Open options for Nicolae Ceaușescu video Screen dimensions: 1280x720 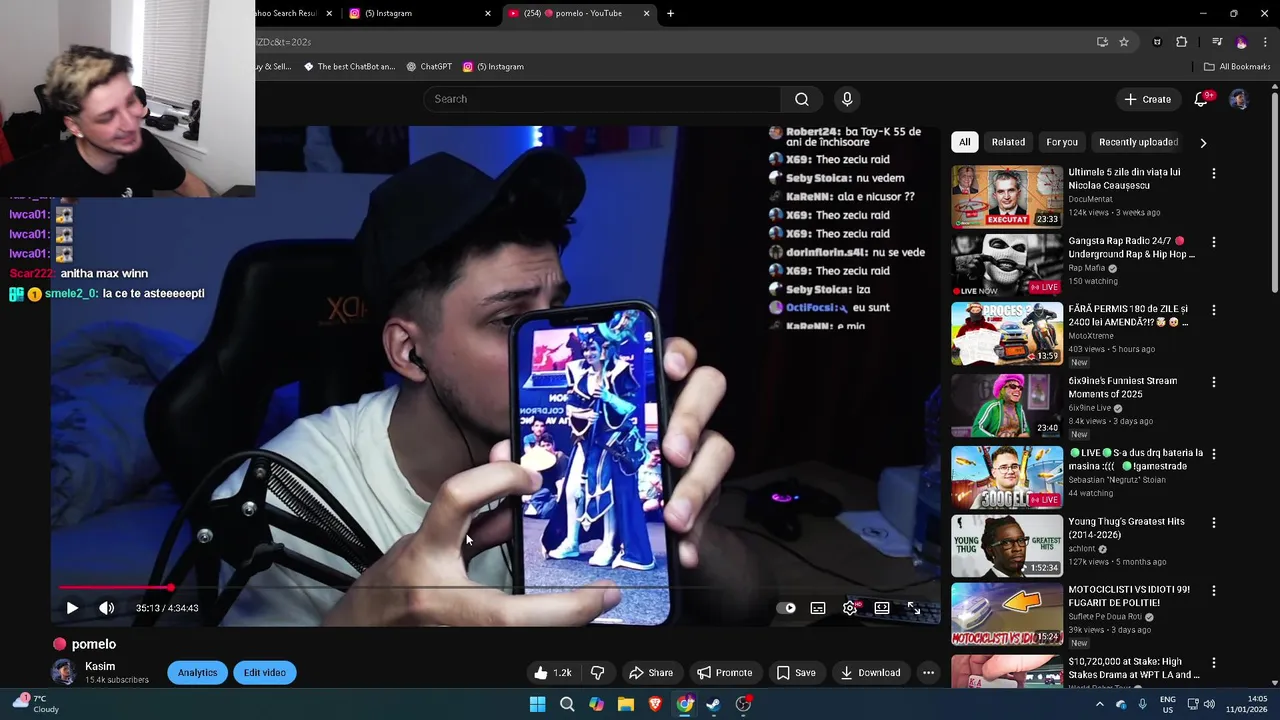pyautogui.click(x=1214, y=174)
